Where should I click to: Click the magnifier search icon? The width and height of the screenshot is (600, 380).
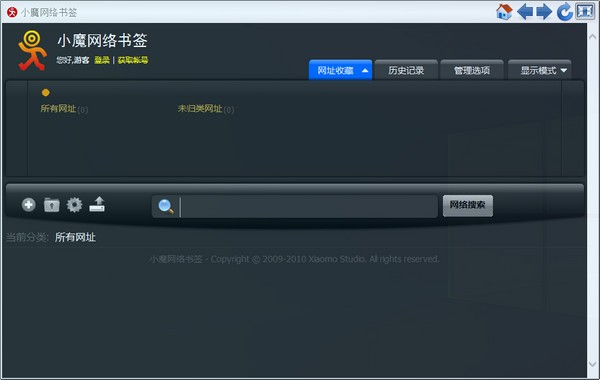click(x=166, y=206)
